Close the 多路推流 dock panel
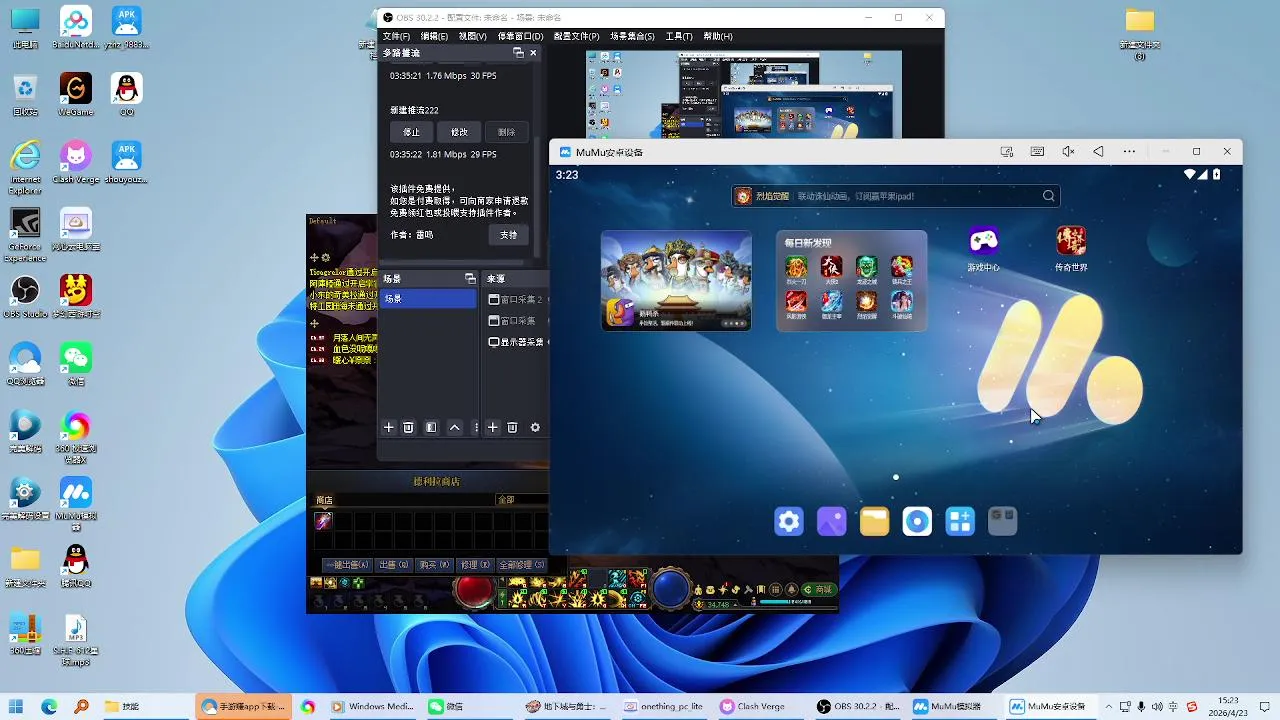Screen dimensions: 1280x720 point(533,53)
